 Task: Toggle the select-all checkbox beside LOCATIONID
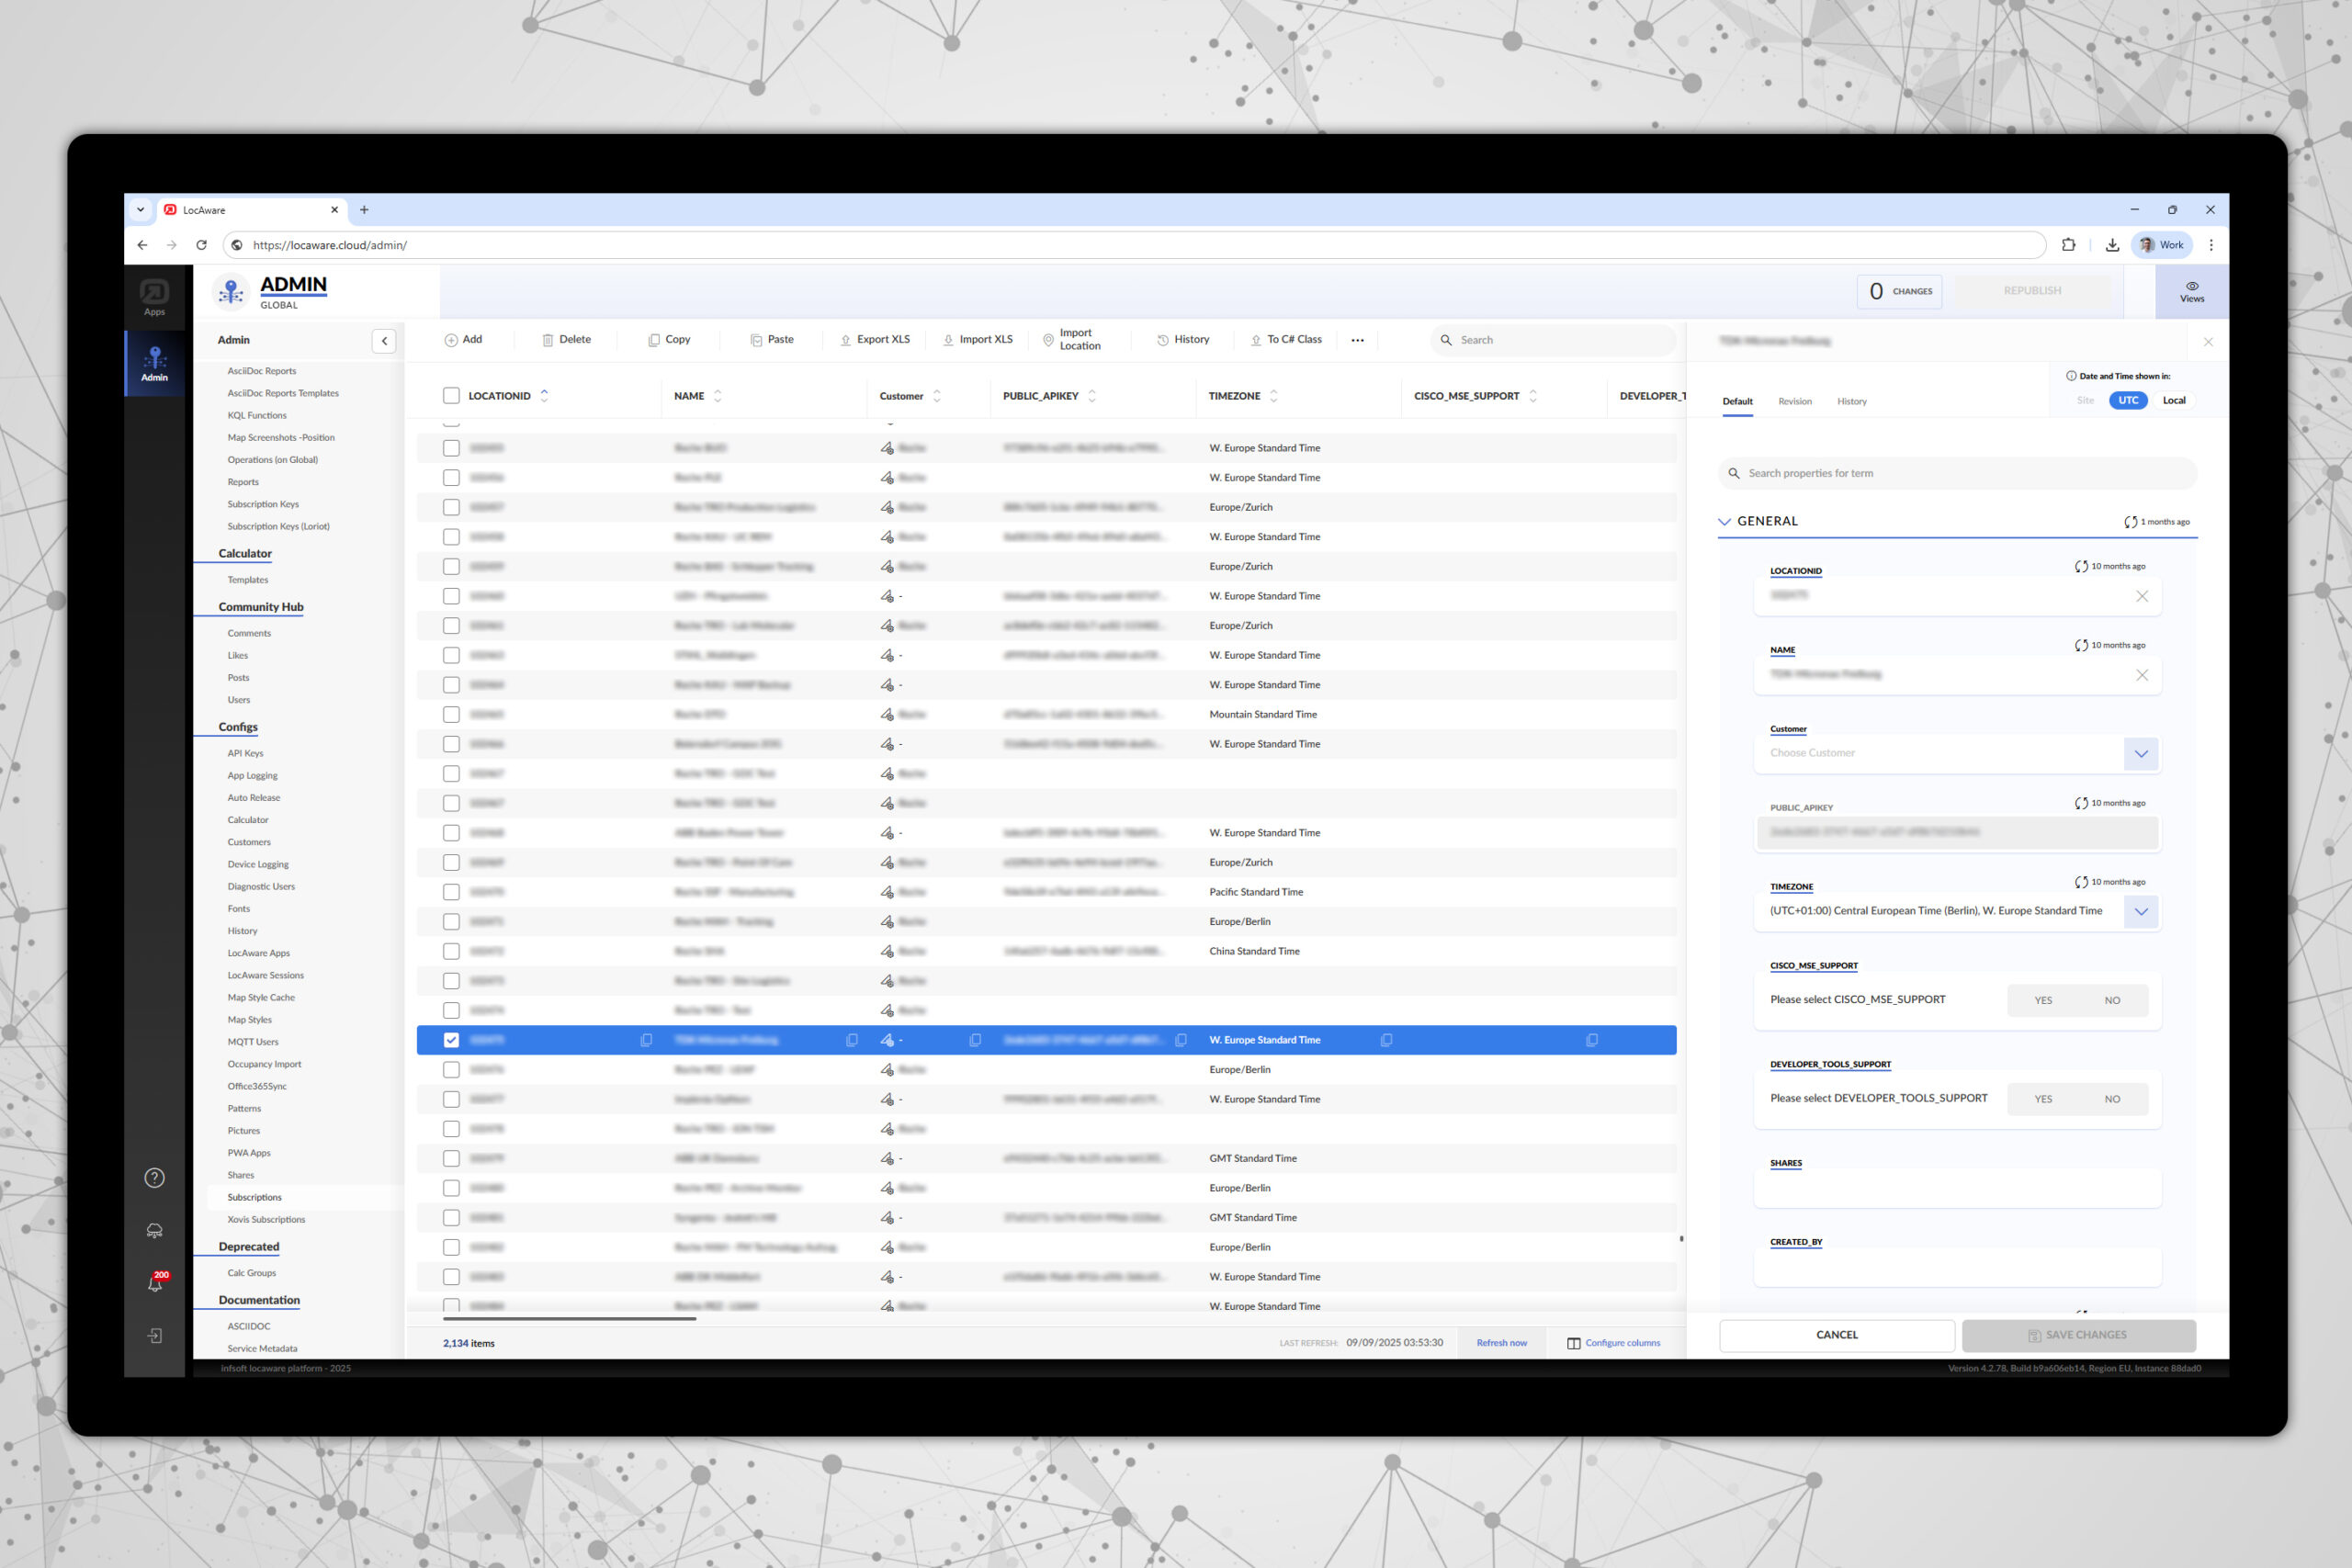coord(451,396)
